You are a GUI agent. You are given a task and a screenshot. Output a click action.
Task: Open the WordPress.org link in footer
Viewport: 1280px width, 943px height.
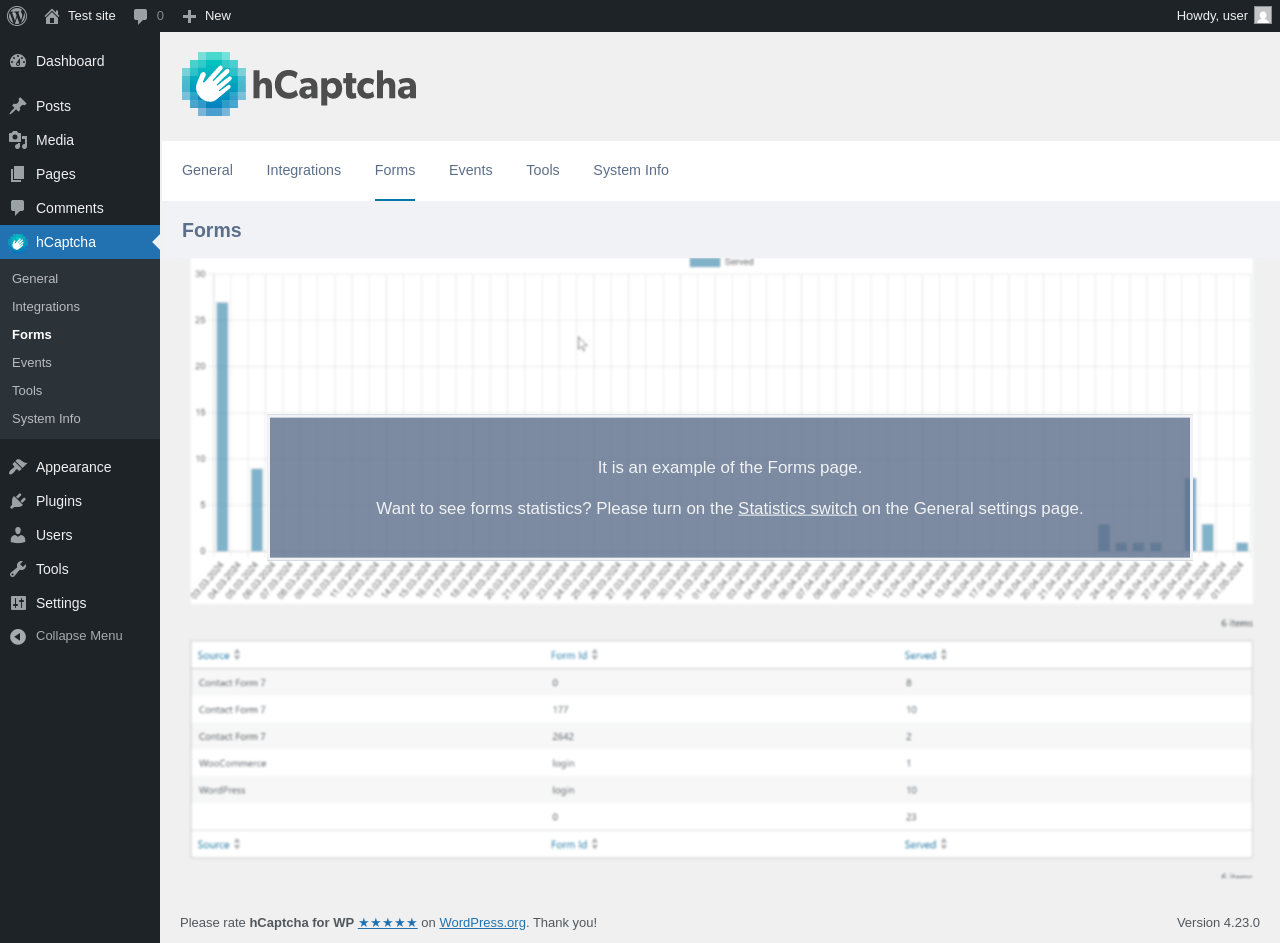point(482,922)
